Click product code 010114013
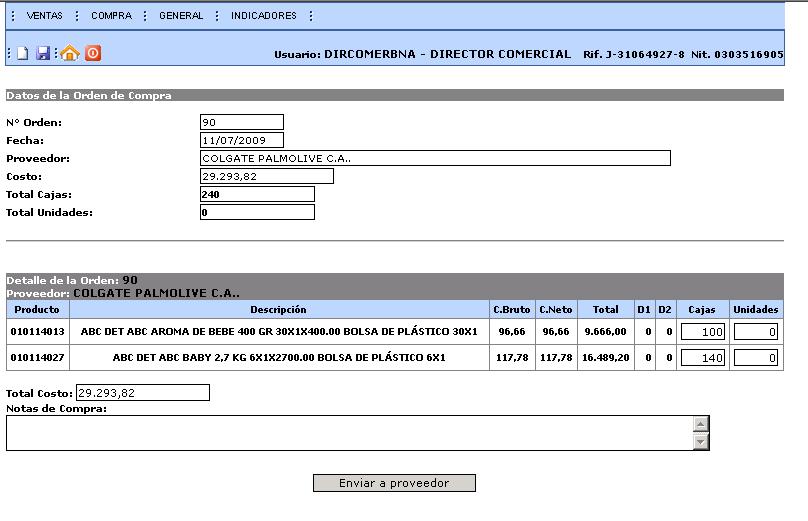 (38, 331)
